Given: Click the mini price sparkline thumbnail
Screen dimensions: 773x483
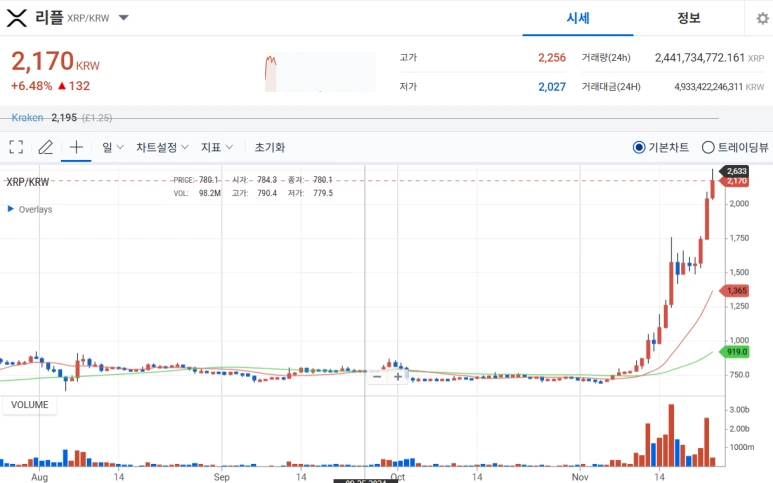Looking at the screenshot, I should point(320,72).
